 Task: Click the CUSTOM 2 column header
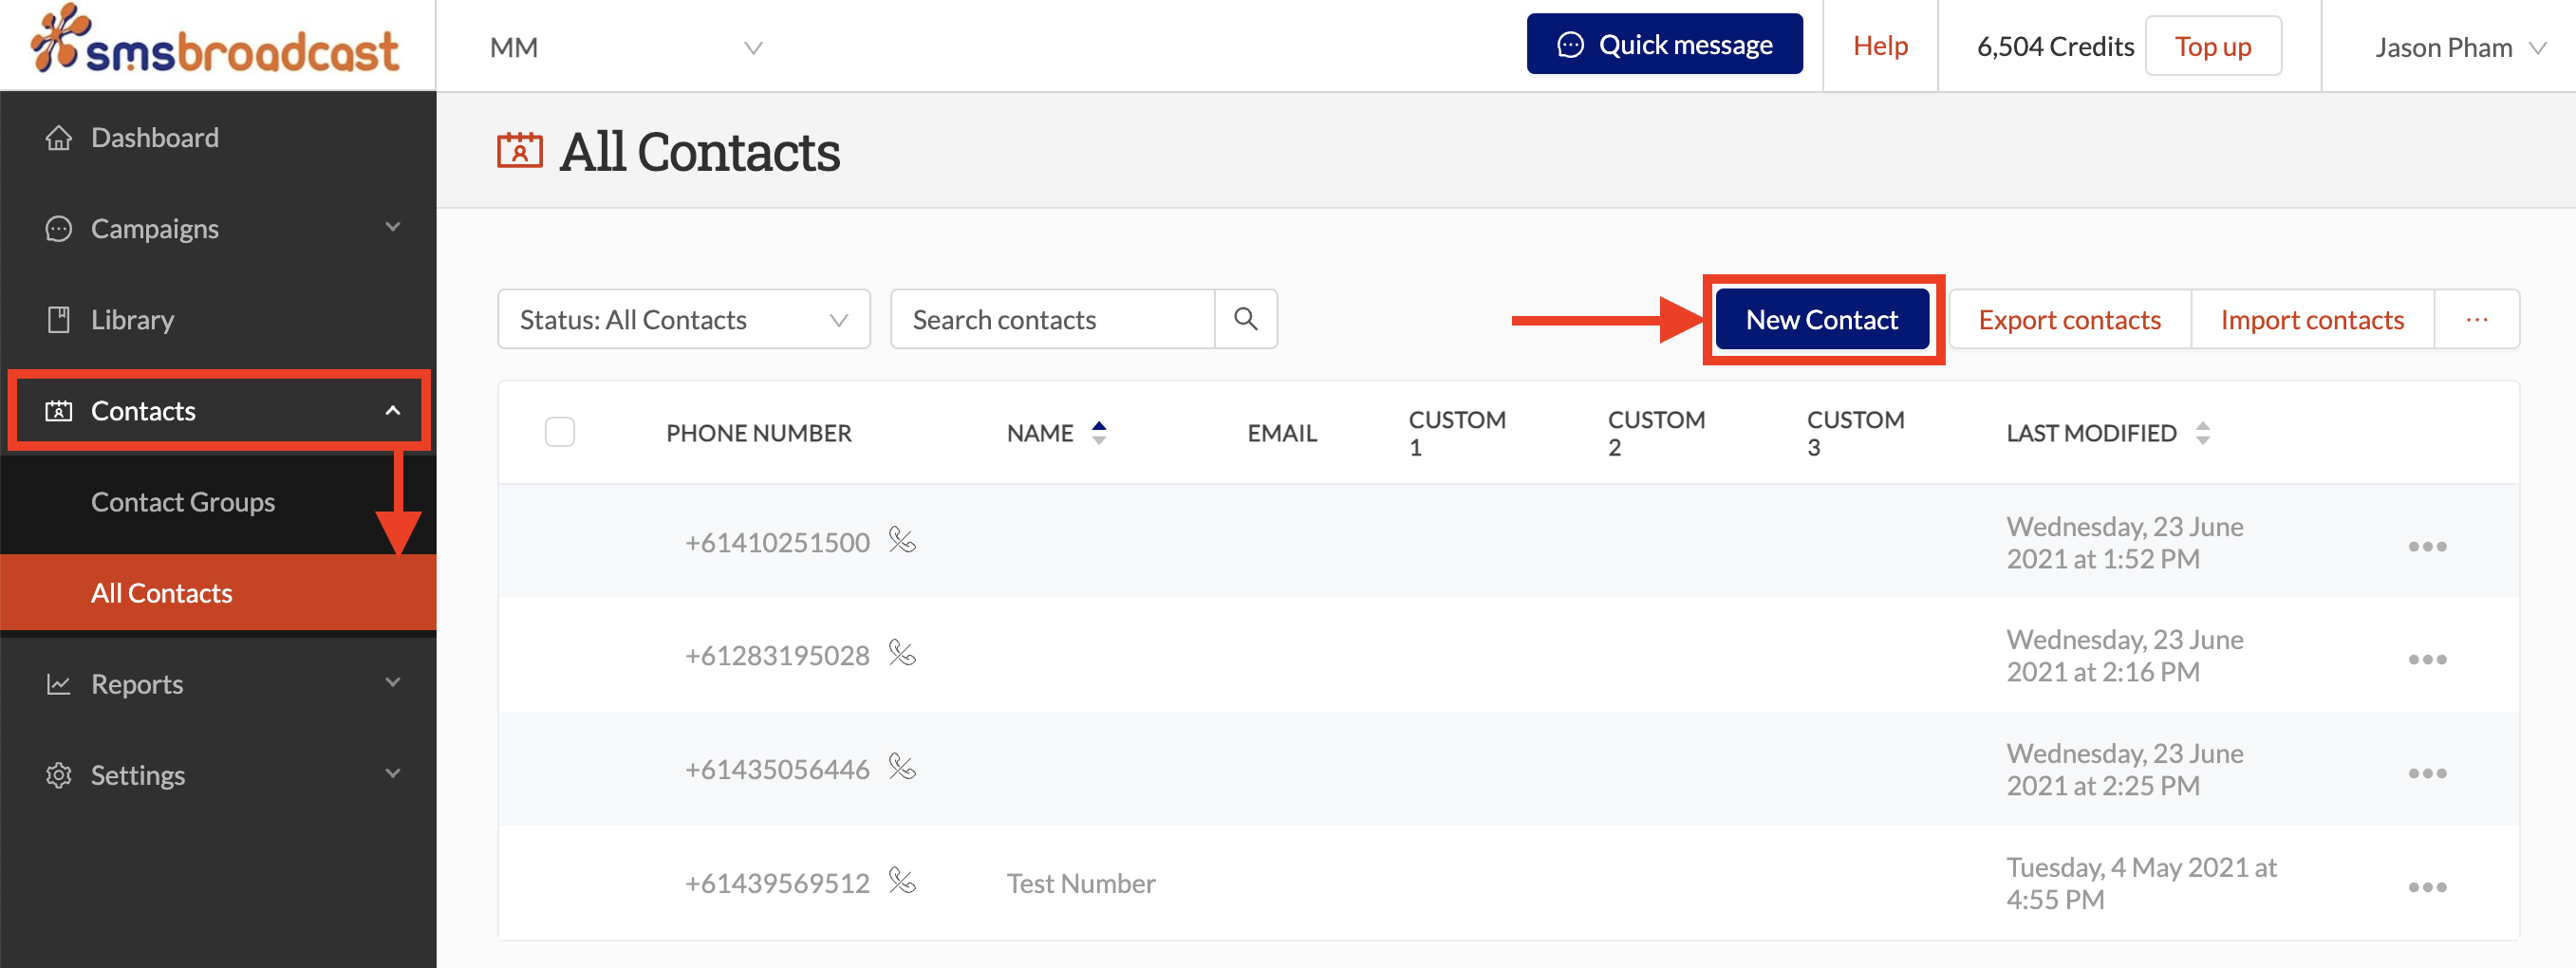pos(1656,433)
